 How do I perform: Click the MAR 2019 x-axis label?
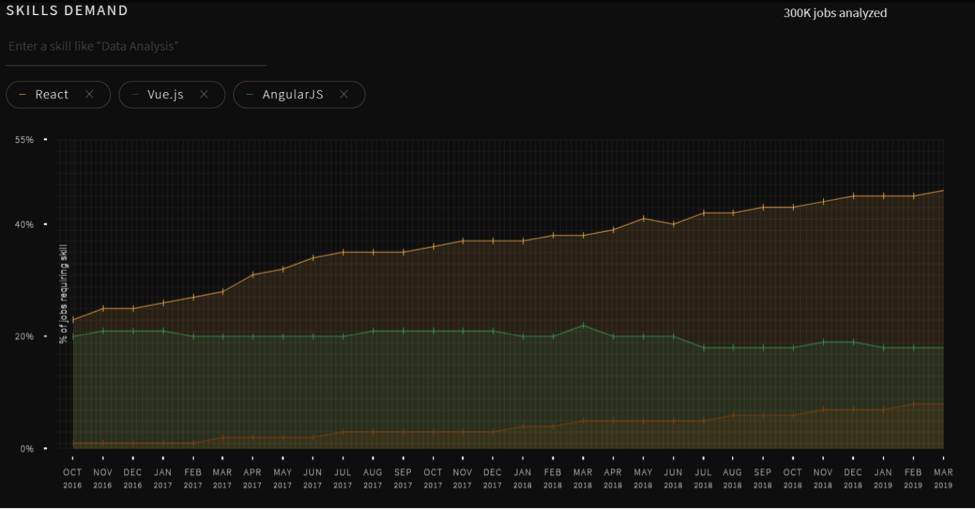pyautogui.click(x=942, y=477)
